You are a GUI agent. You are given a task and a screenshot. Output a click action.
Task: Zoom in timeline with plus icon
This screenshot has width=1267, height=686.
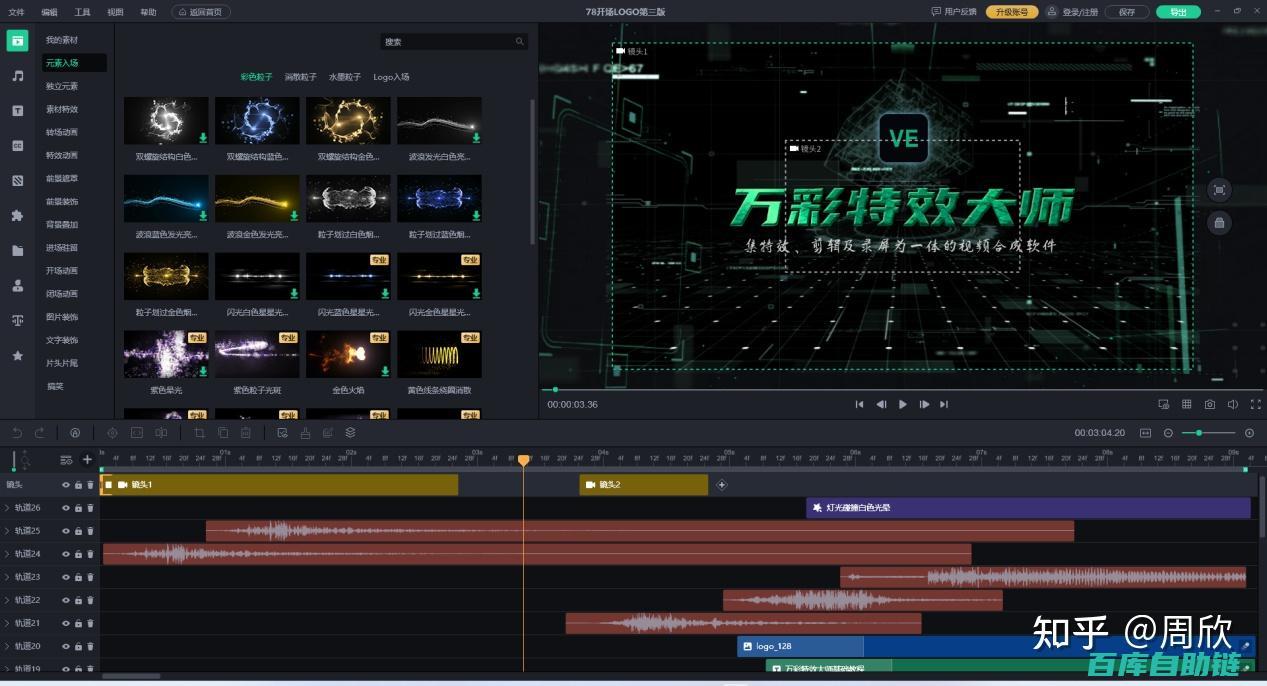[x=1249, y=433]
